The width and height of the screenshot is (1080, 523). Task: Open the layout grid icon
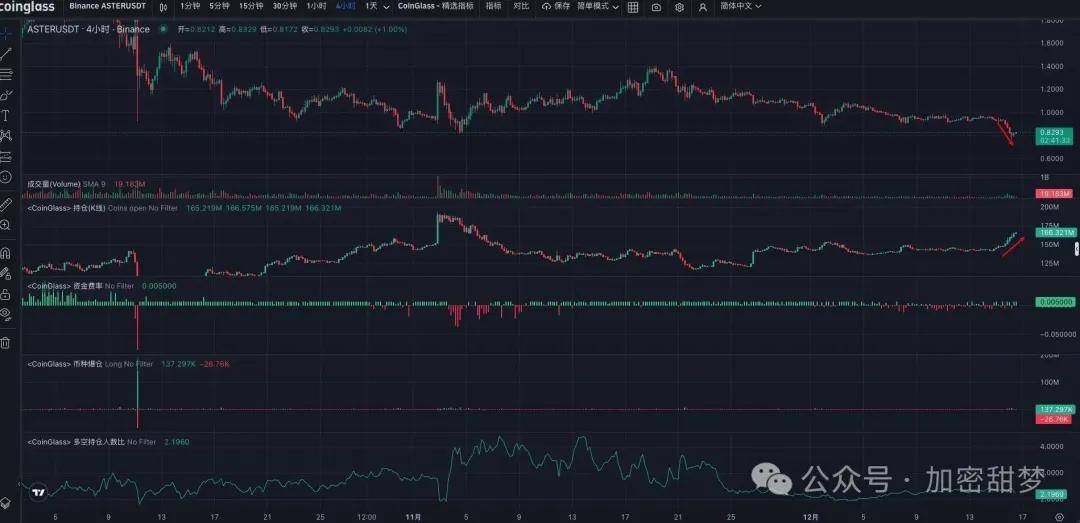(x=634, y=7)
